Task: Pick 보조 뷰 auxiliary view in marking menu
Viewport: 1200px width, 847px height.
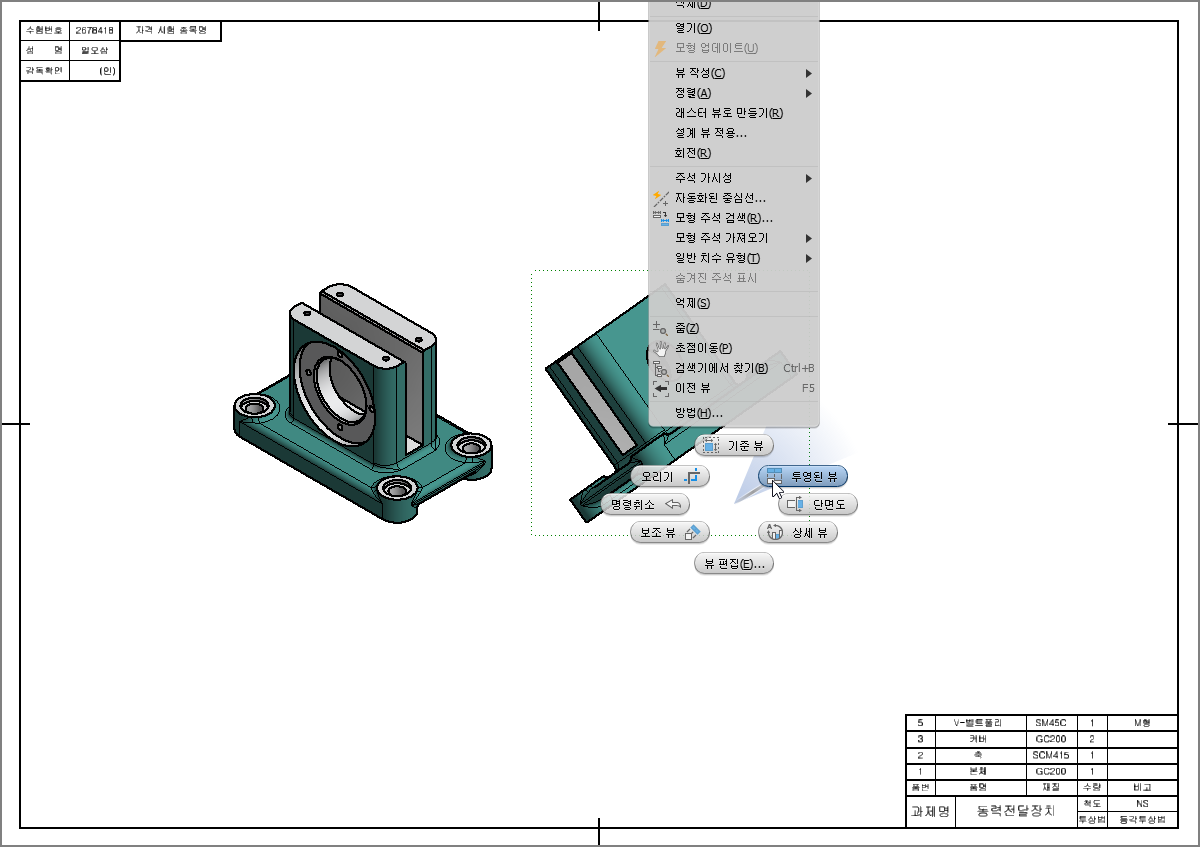Action: (x=670, y=532)
